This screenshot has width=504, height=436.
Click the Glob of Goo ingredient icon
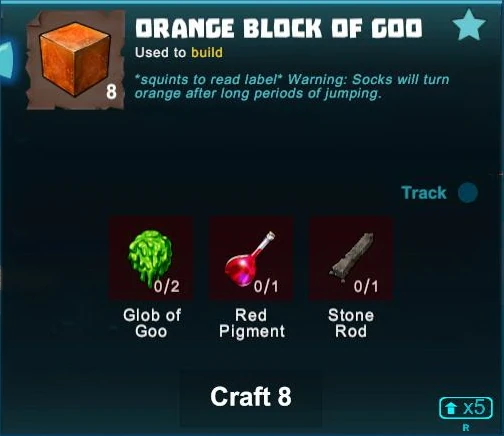pos(151,258)
